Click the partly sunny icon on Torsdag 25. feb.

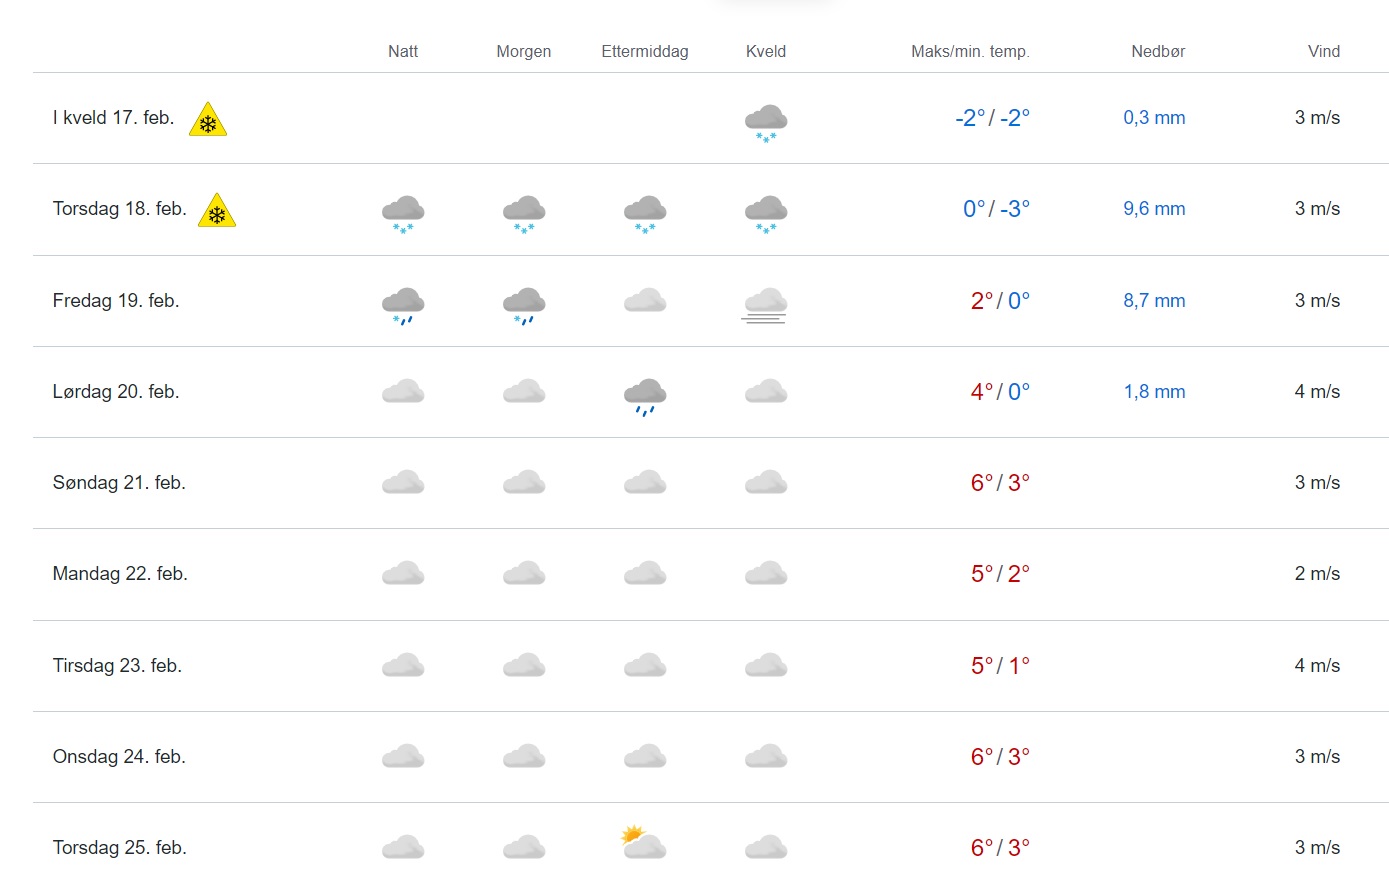(x=644, y=842)
